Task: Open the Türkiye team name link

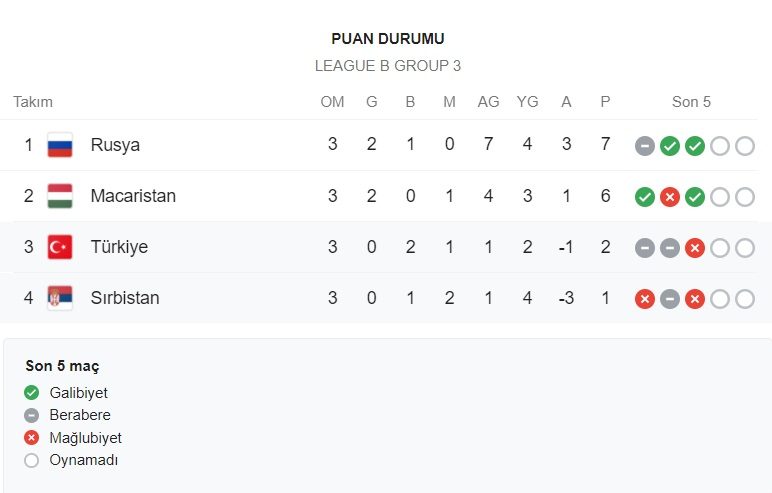Action: pyautogui.click(x=119, y=247)
